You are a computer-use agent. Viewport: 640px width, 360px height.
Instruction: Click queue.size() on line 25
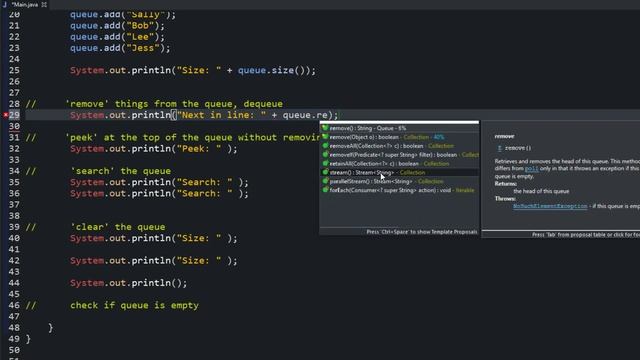pos(271,70)
